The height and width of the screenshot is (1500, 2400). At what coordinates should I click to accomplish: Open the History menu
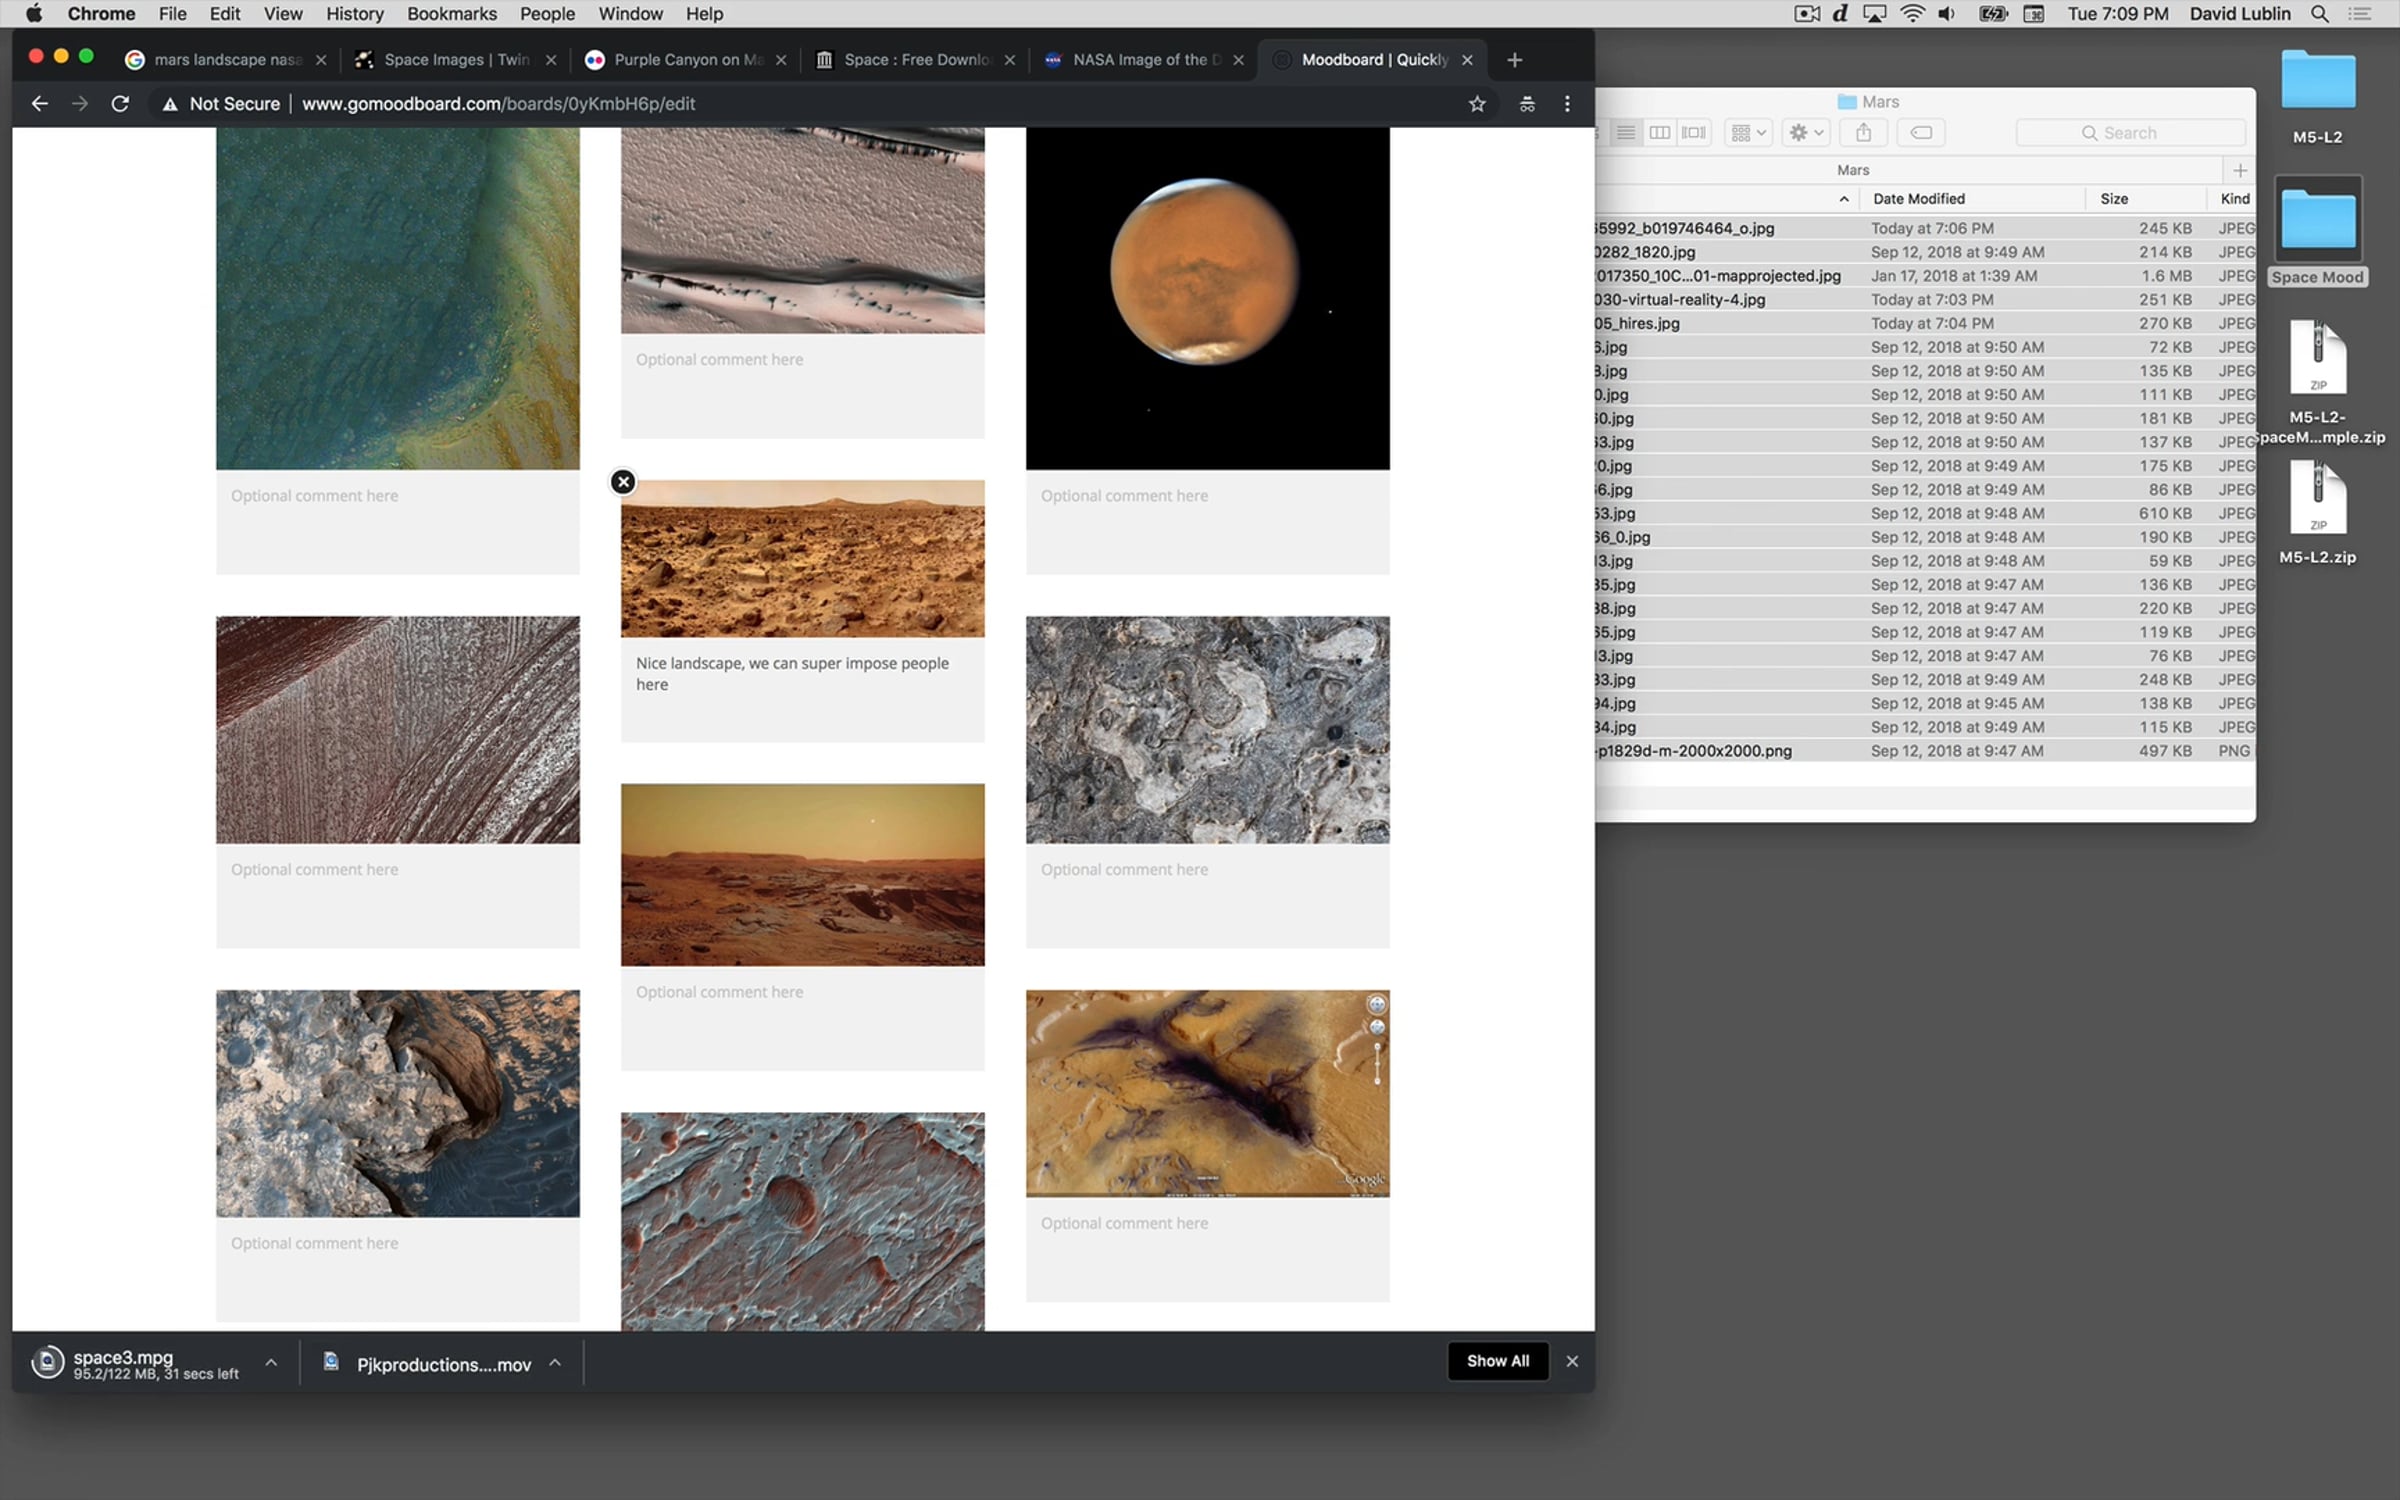pos(354,14)
